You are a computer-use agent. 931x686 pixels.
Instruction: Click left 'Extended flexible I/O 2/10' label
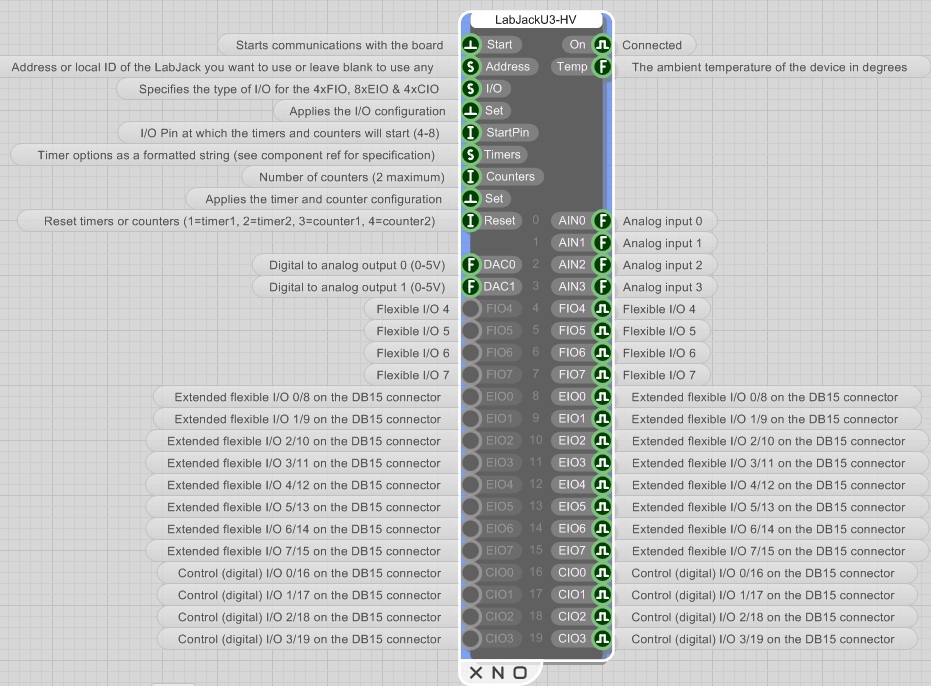pos(304,441)
